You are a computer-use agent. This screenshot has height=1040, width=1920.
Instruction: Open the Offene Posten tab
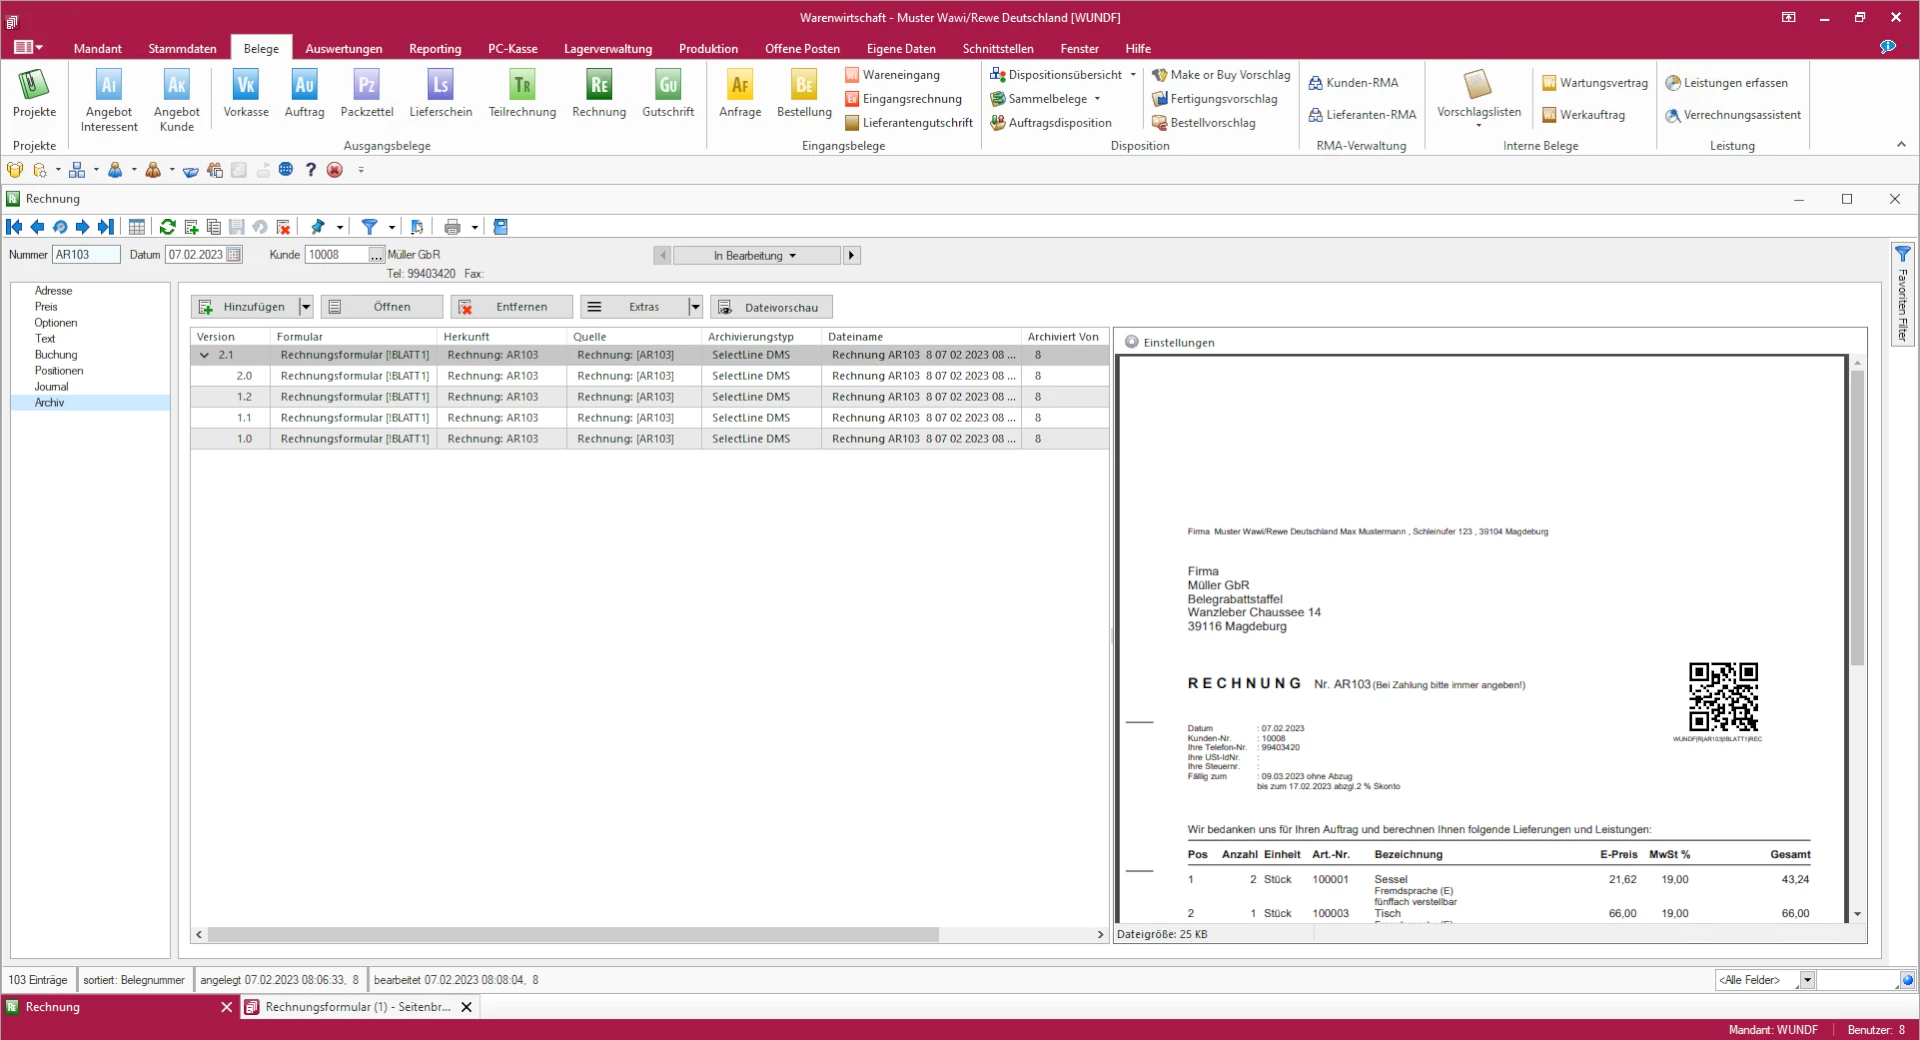[x=802, y=48]
